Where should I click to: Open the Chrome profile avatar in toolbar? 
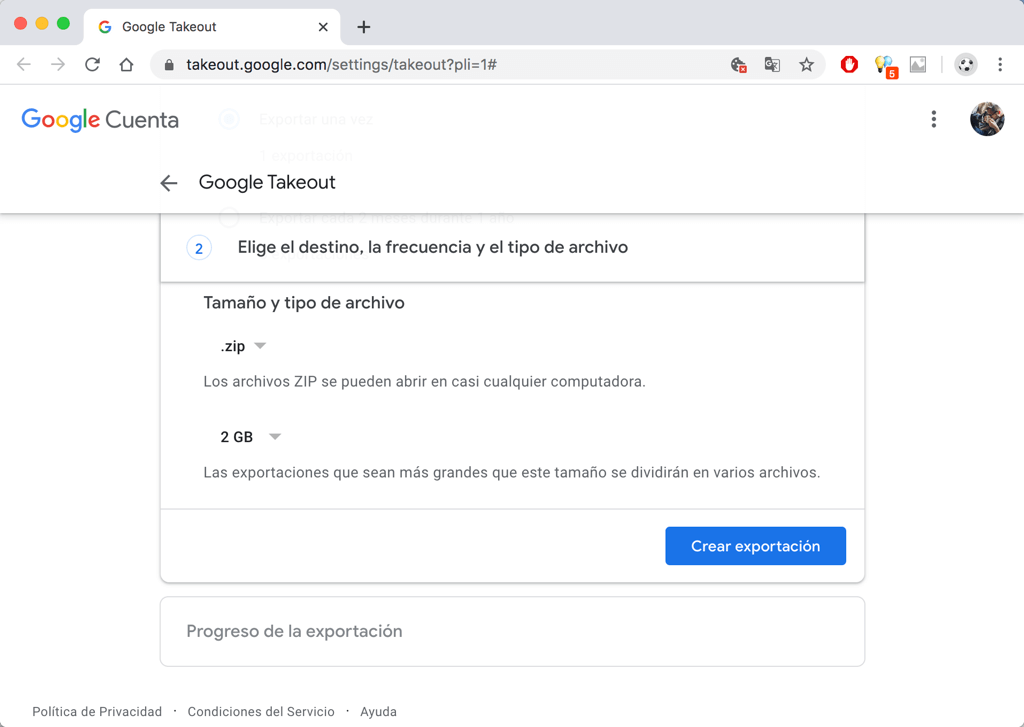tap(965, 64)
